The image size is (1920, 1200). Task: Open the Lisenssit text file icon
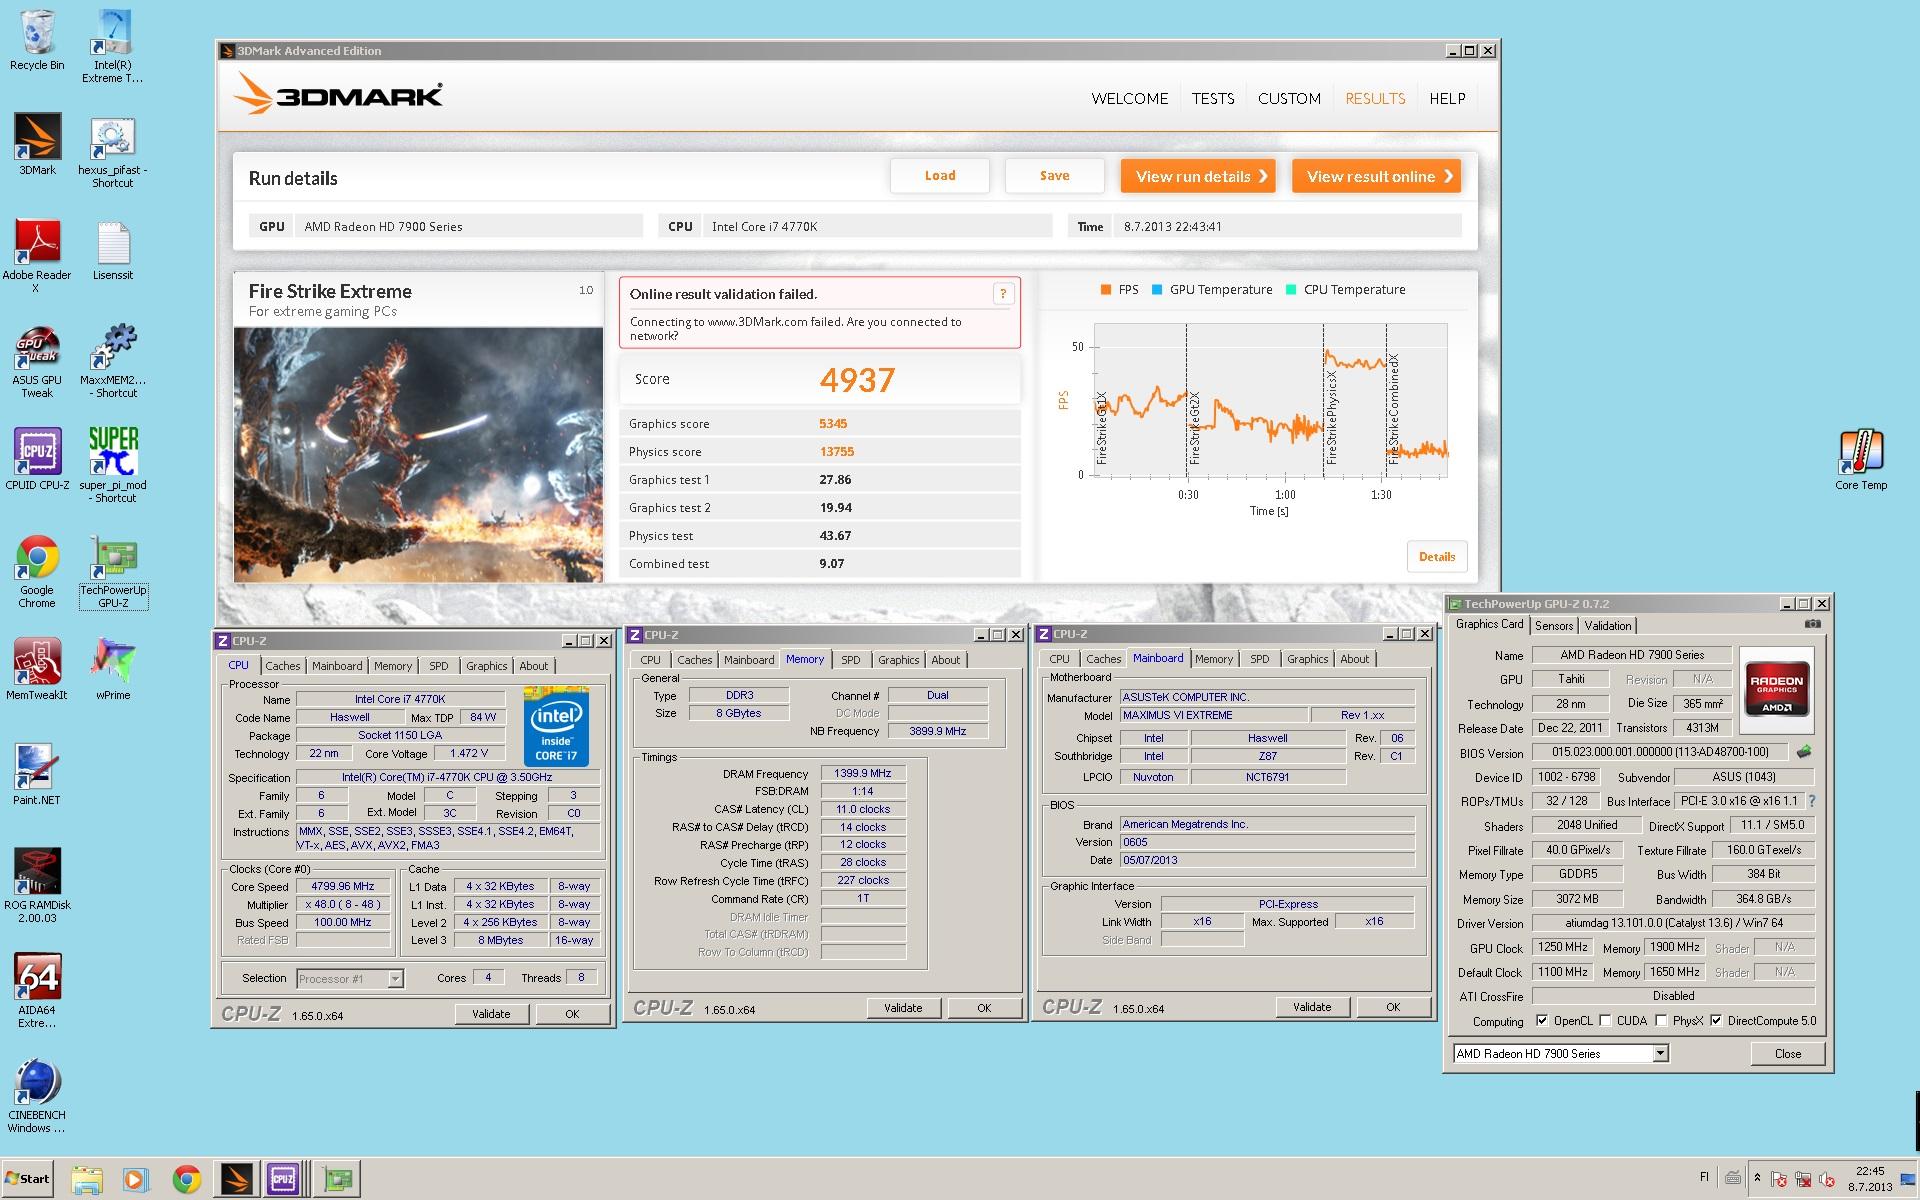point(113,250)
